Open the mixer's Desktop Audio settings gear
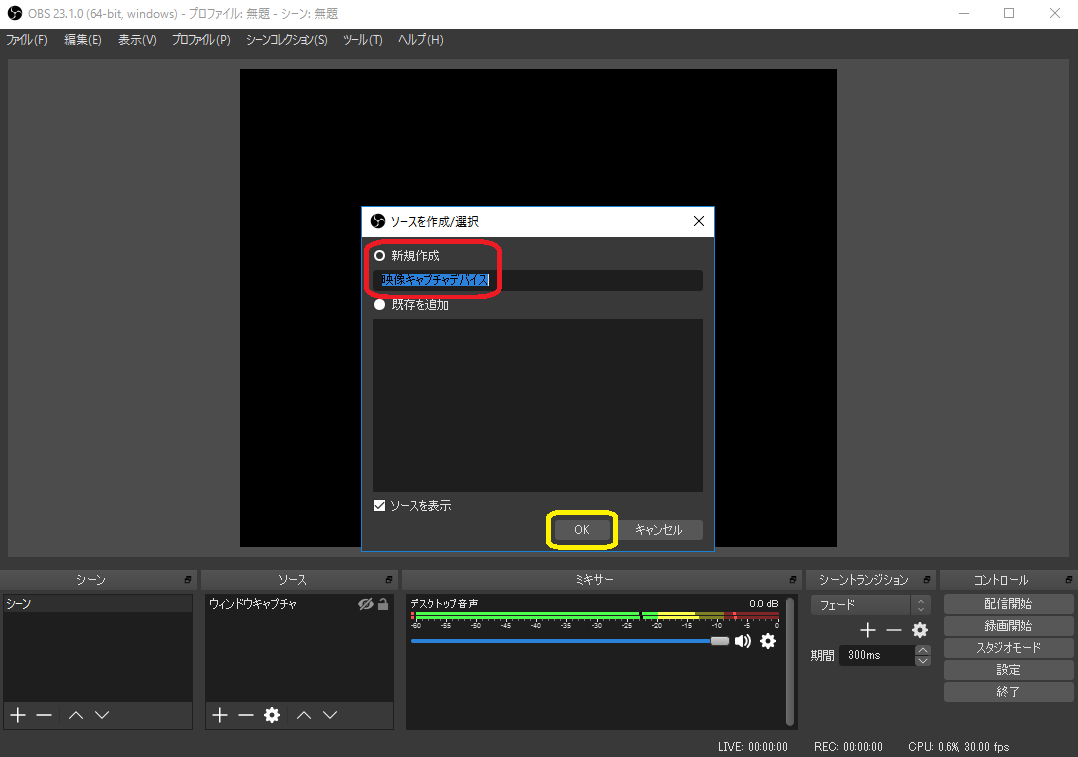1078x757 pixels. click(x=768, y=641)
